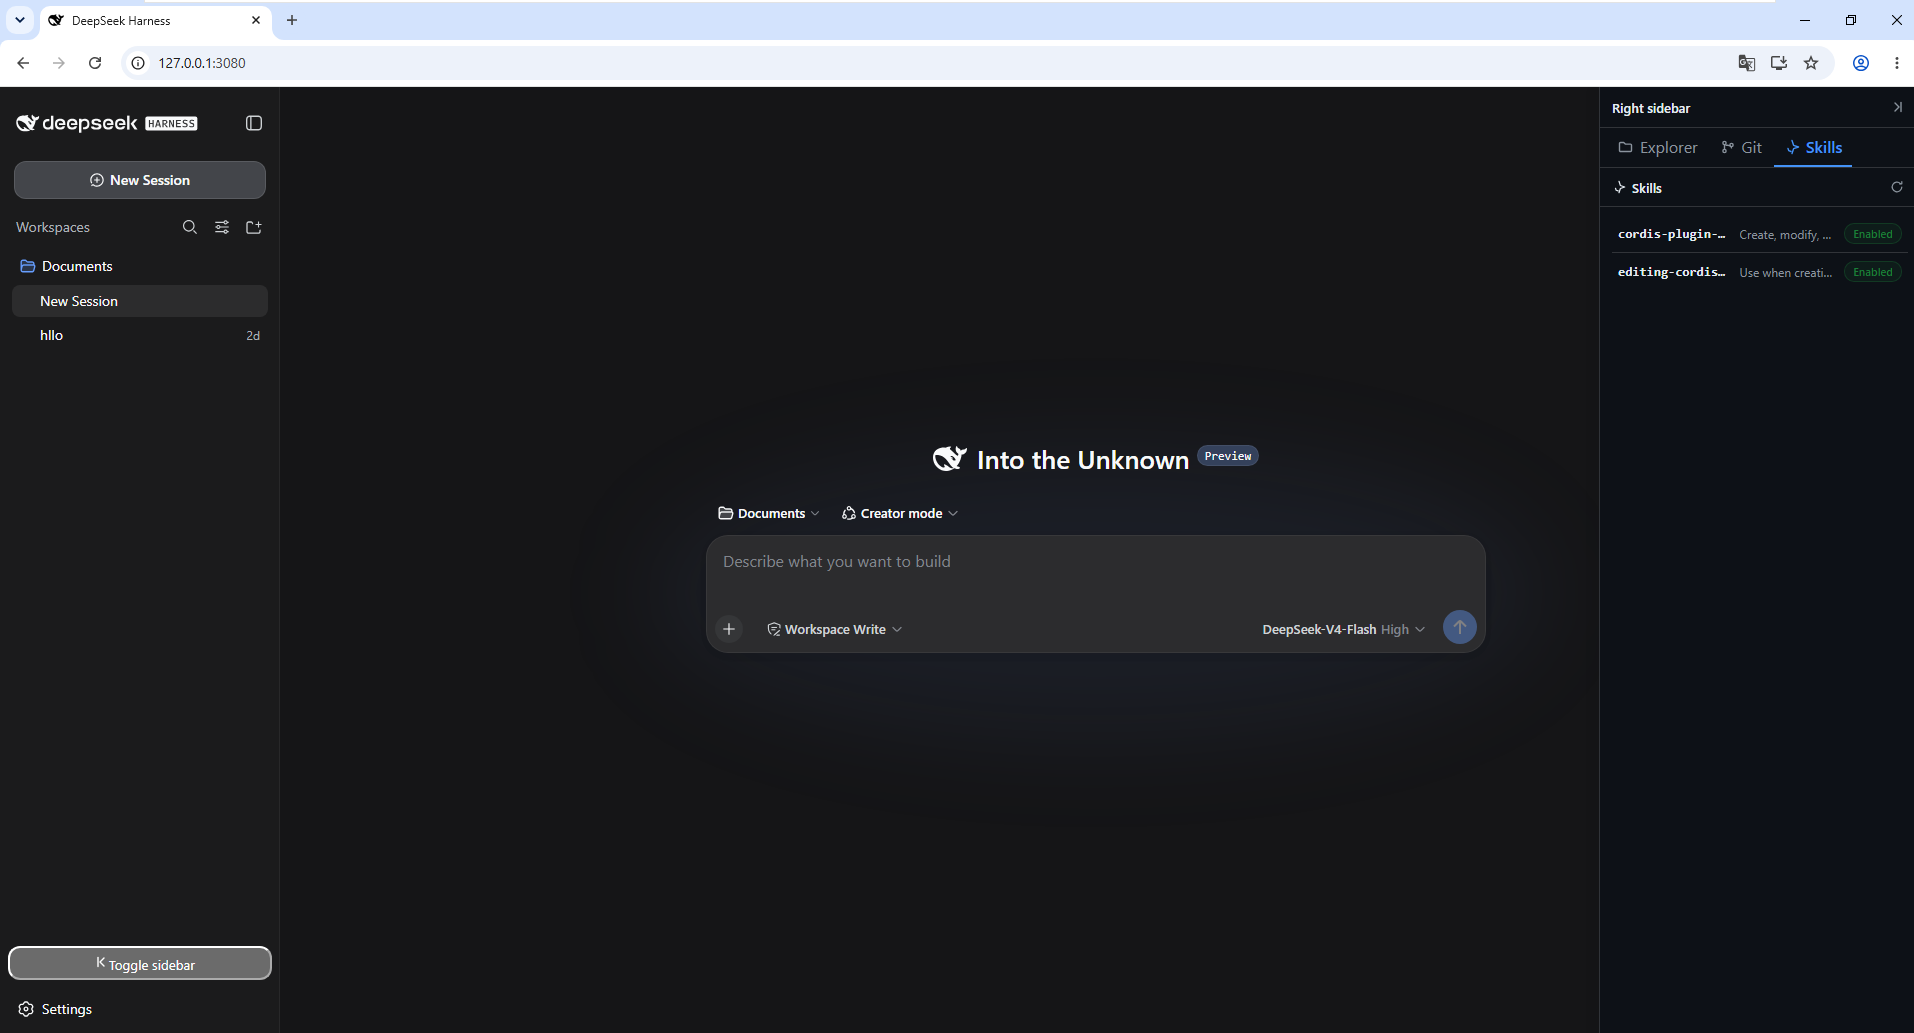The width and height of the screenshot is (1914, 1033).
Task: Click the New Session button
Action: 140,180
